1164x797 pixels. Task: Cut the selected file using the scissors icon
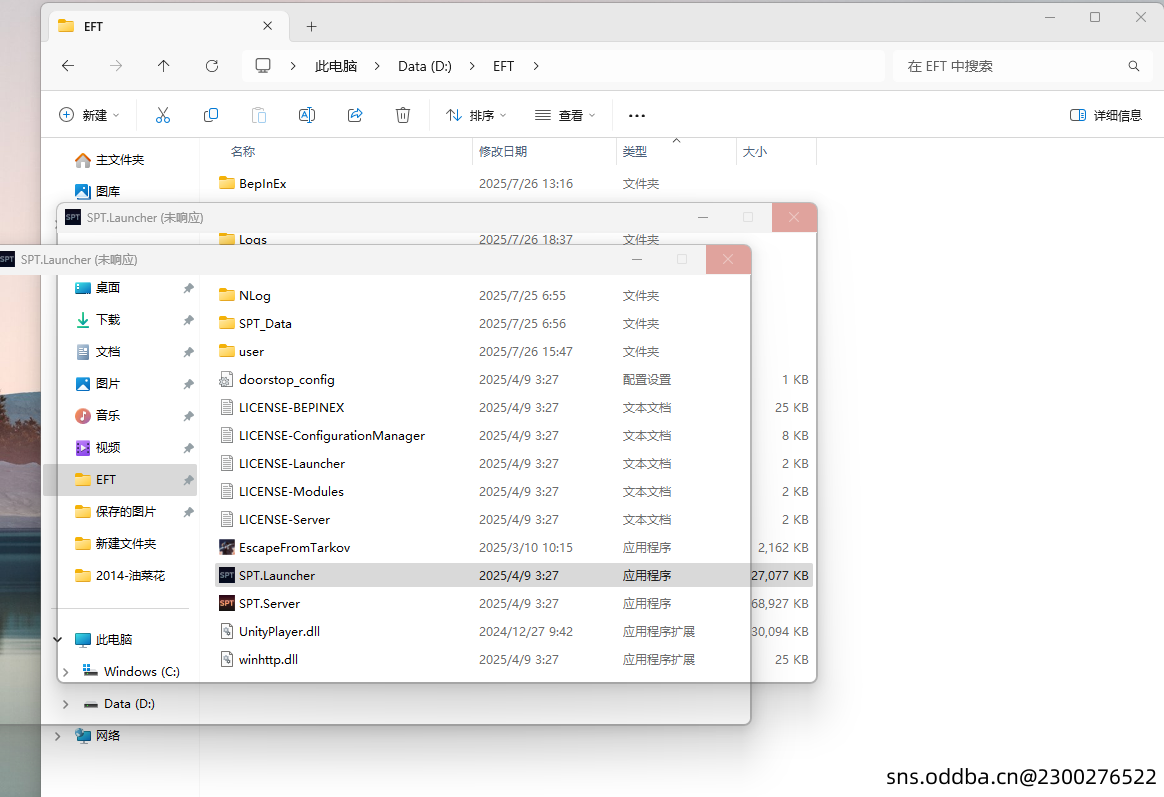pyautogui.click(x=163, y=115)
